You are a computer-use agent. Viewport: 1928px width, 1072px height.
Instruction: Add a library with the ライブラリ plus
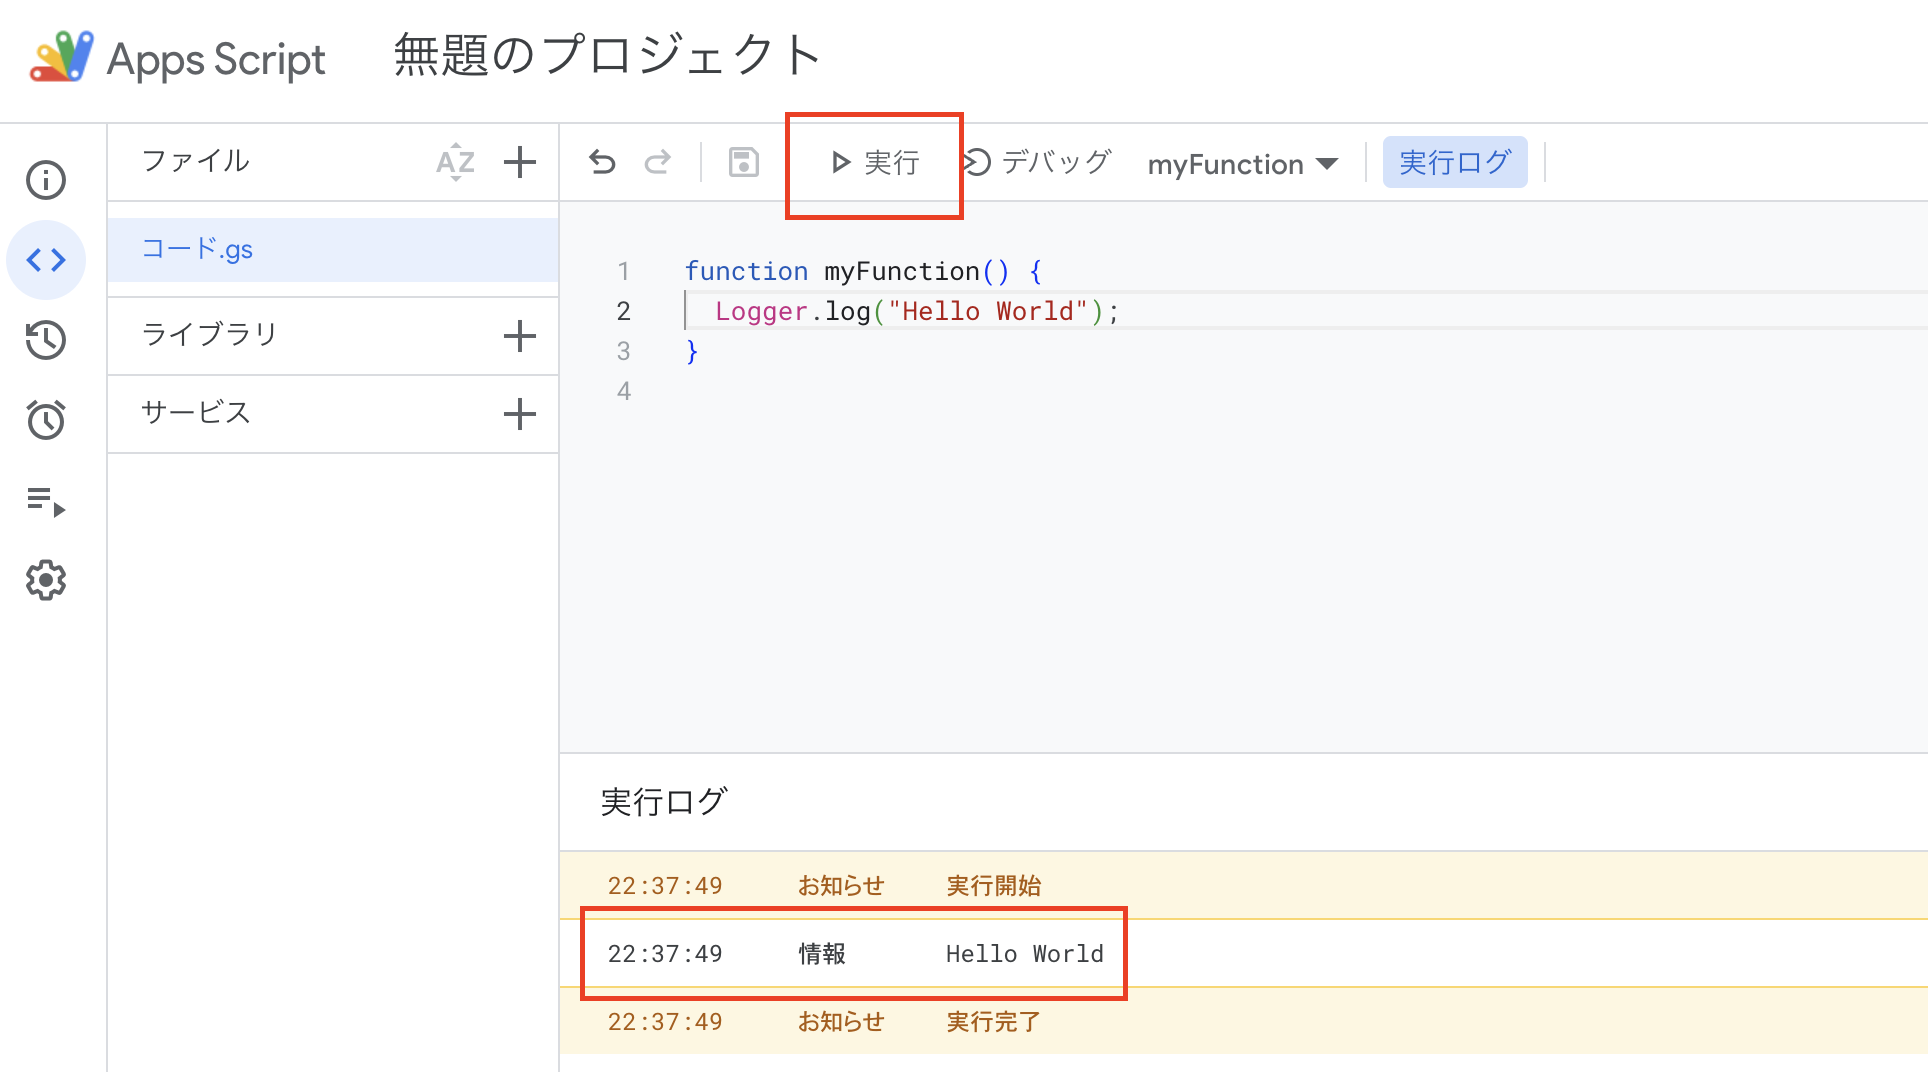(x=519, y=336)
